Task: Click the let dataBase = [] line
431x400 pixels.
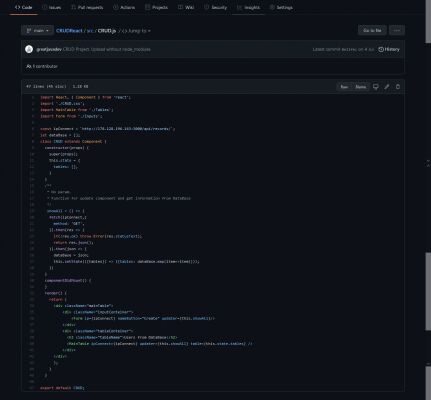Action: tap(60, 135)
